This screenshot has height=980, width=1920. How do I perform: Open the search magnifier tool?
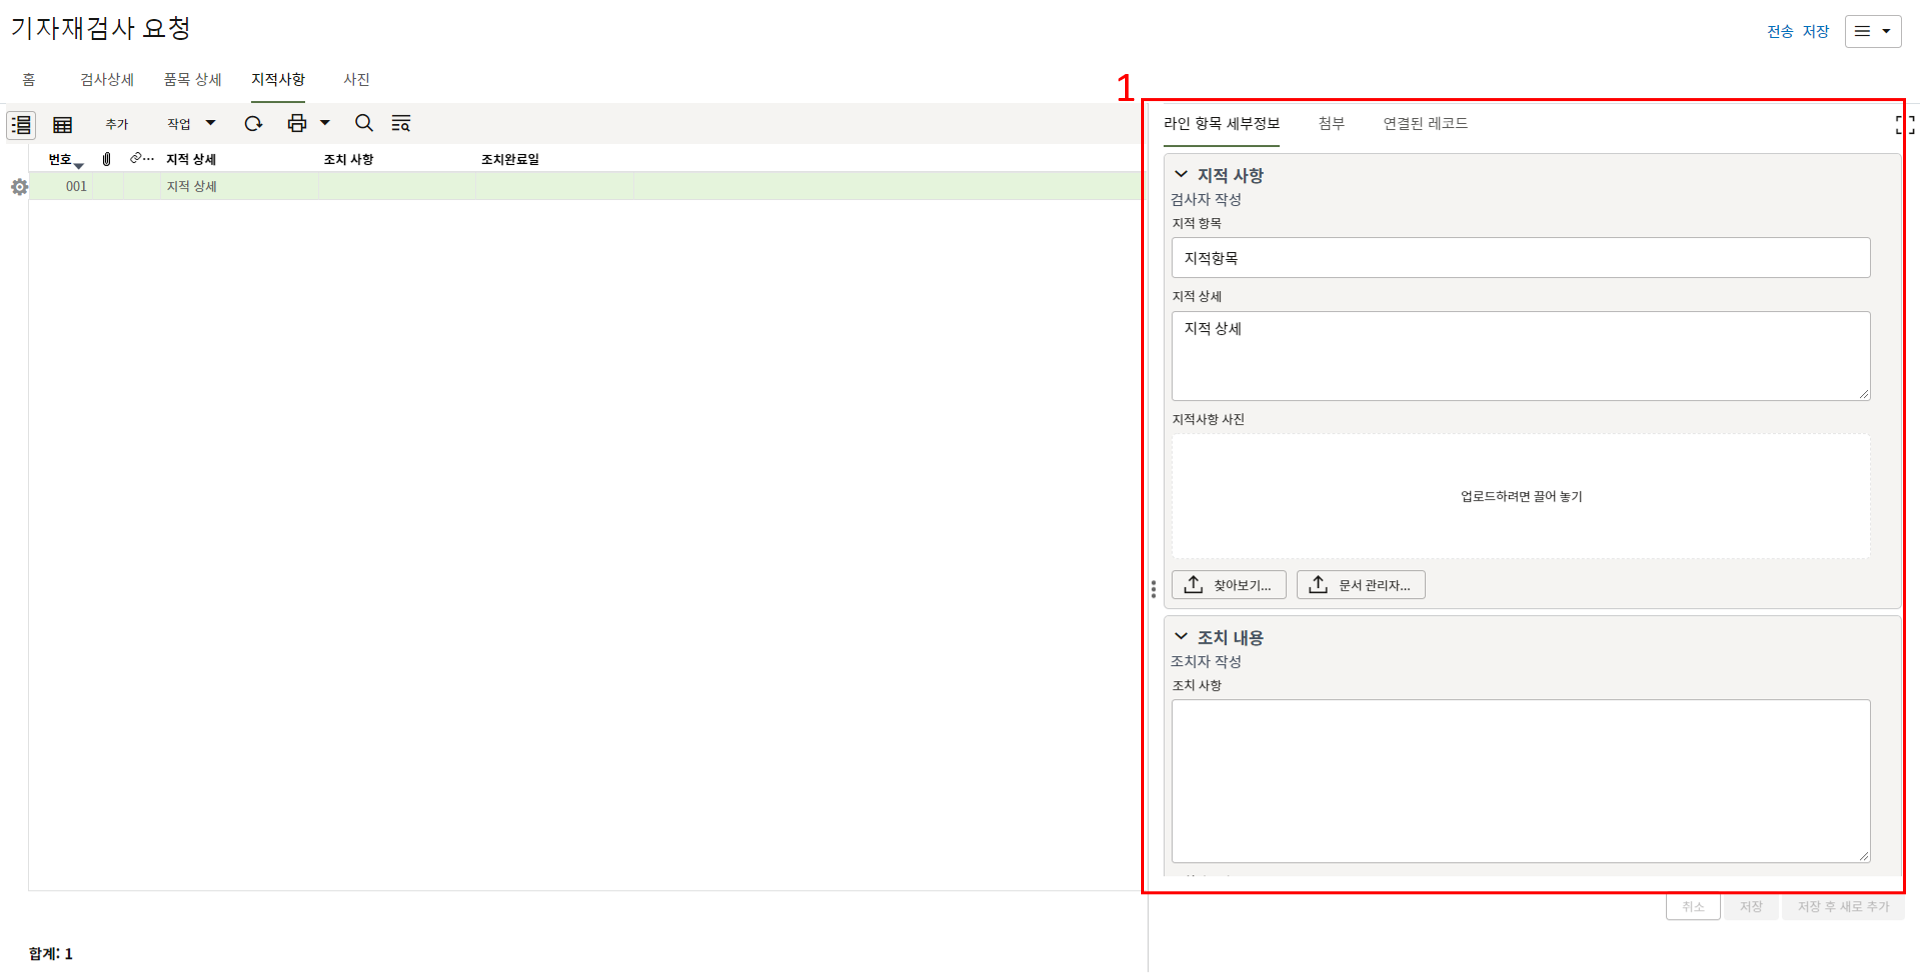tap(364, 123)
